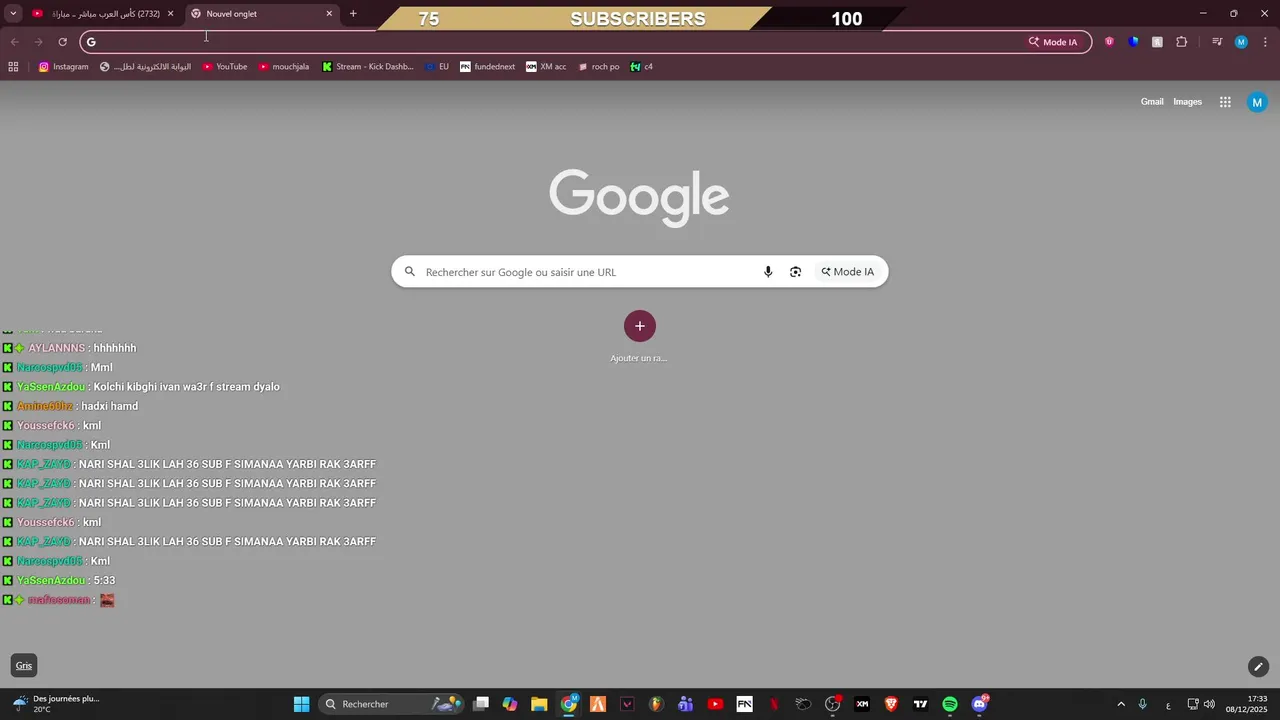Open the YouTube bookmark
This screenshot has height=720, width=1280.
point(225,67)
